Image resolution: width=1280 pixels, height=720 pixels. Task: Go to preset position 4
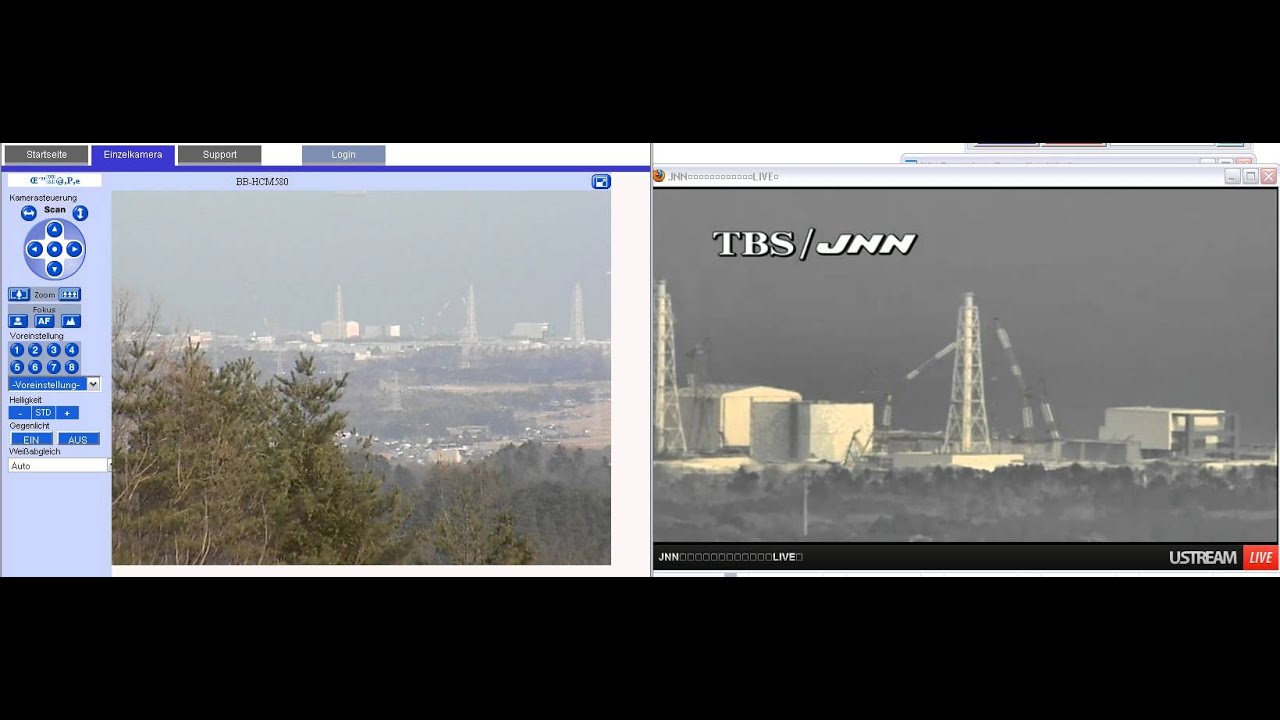(x=71, y=350)
